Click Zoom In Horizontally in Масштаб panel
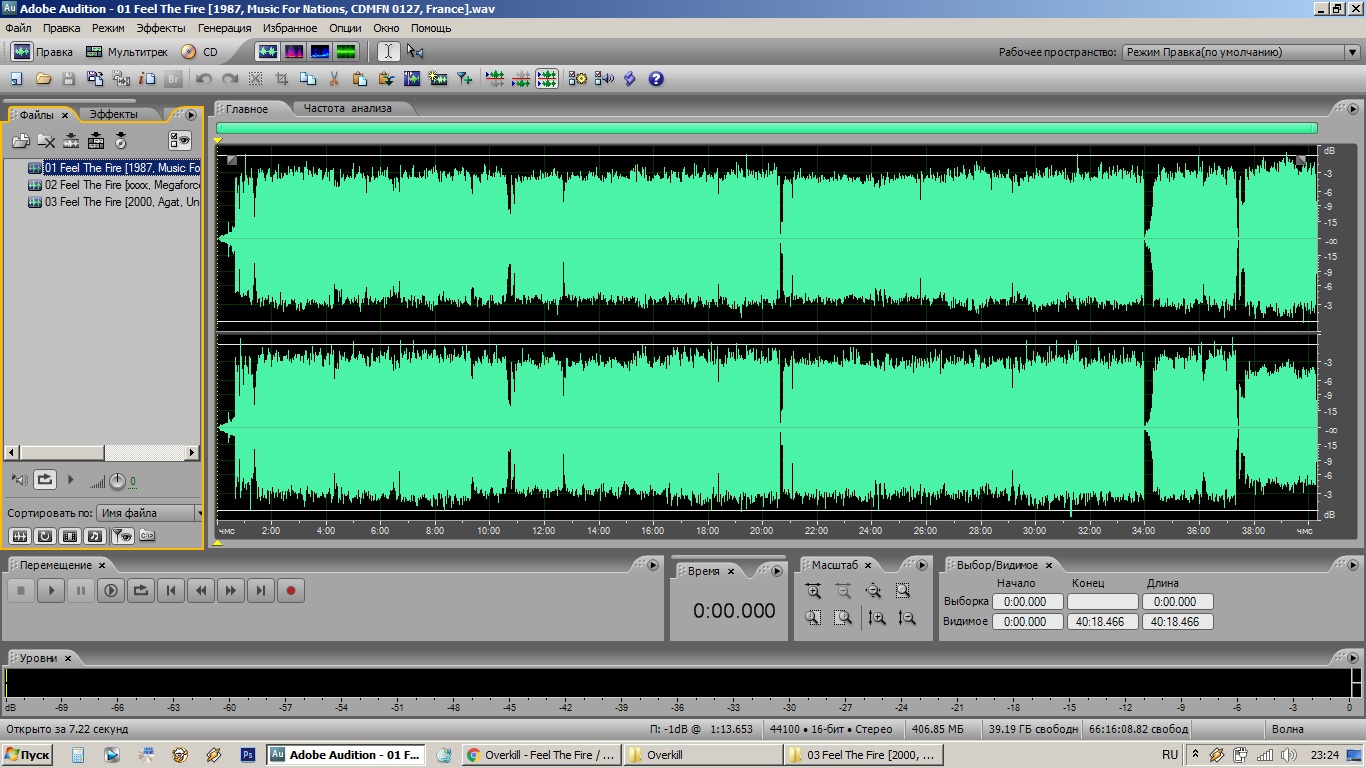1366x768 pixels. pos(813,591)
